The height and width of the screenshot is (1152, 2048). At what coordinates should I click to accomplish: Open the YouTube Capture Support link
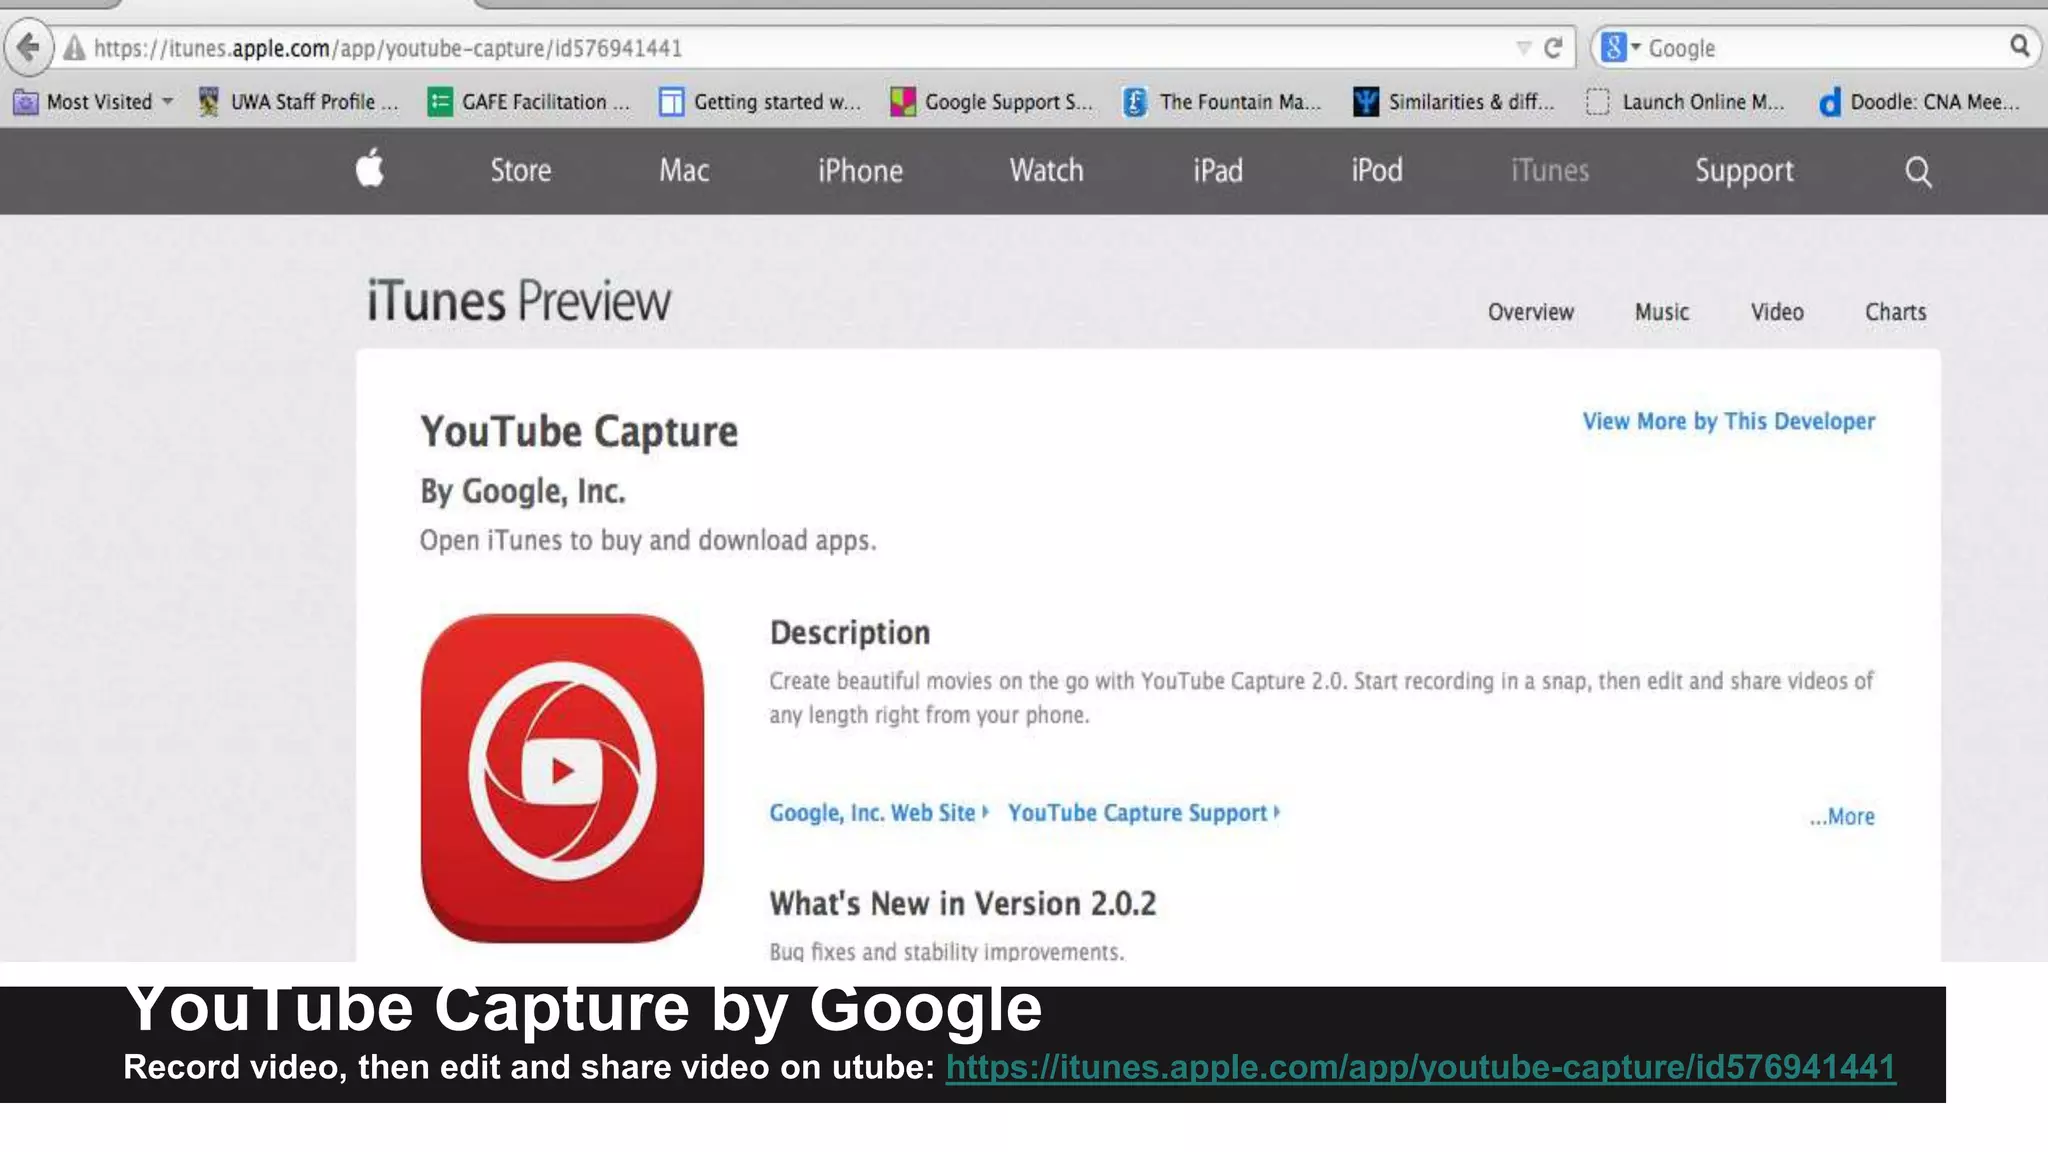(x=1143, y=813)
